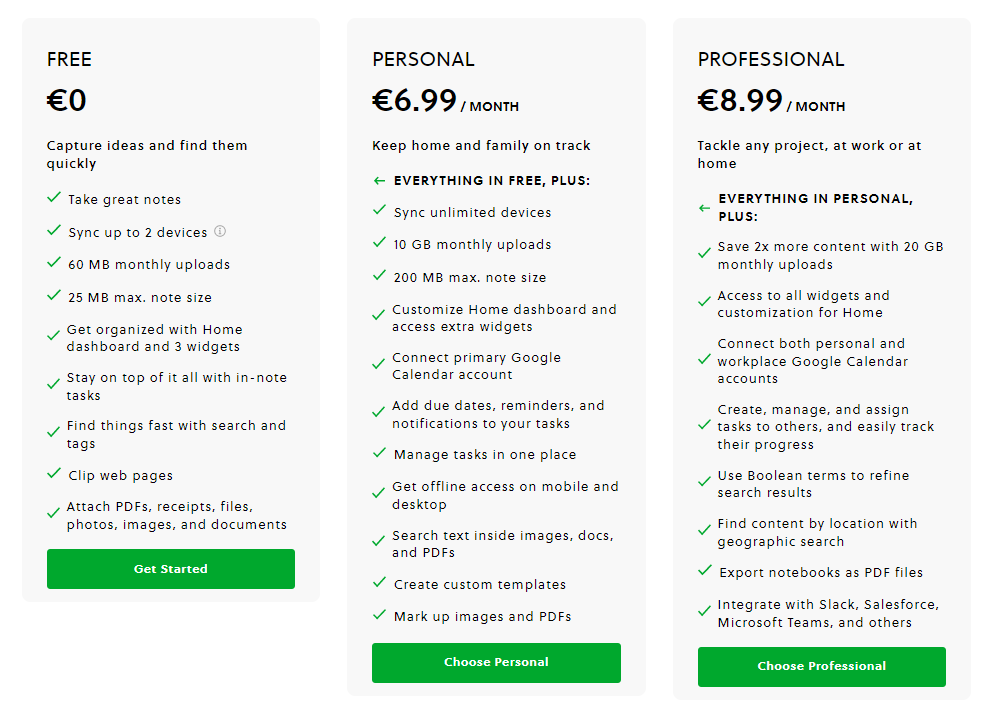Click the 'Manage tasks in one place' feature
The height and width of the screenshot is (718, 993).
coord(485,454)
